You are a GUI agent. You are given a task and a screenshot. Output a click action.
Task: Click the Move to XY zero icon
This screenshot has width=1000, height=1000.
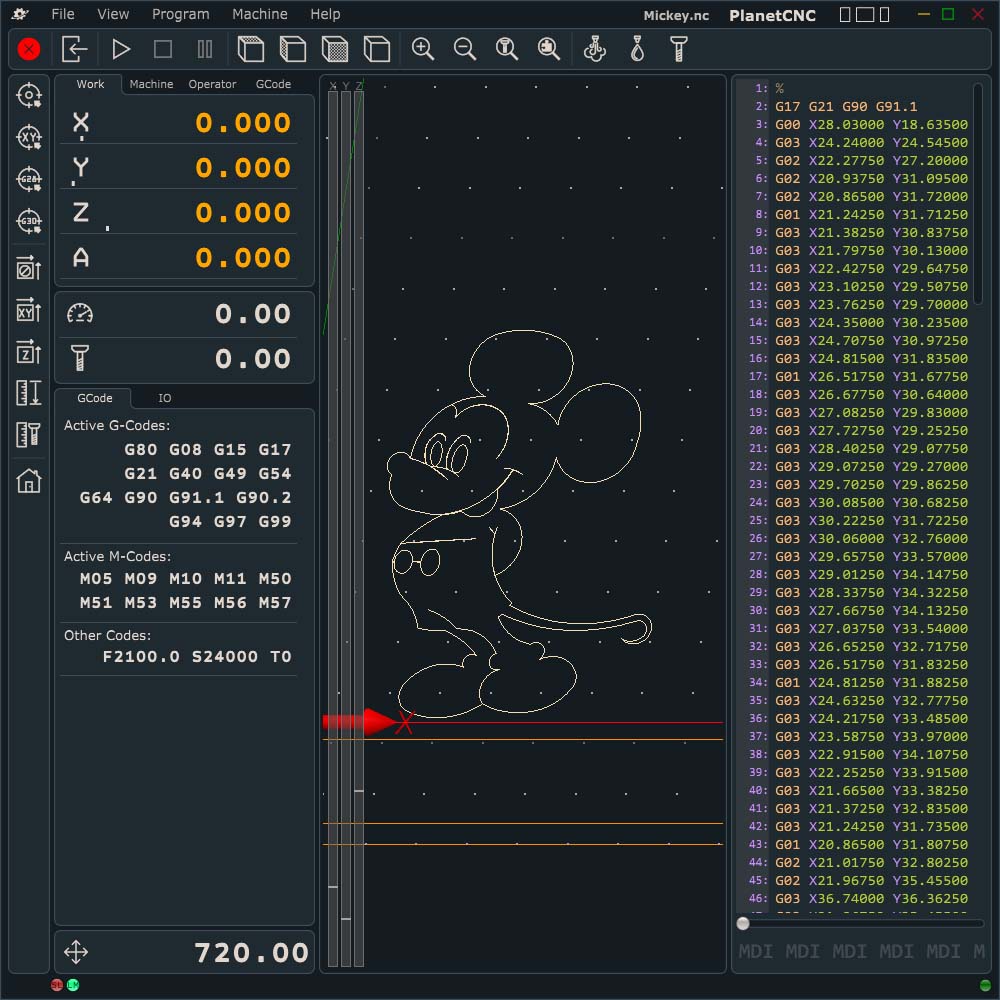[29, 138]
